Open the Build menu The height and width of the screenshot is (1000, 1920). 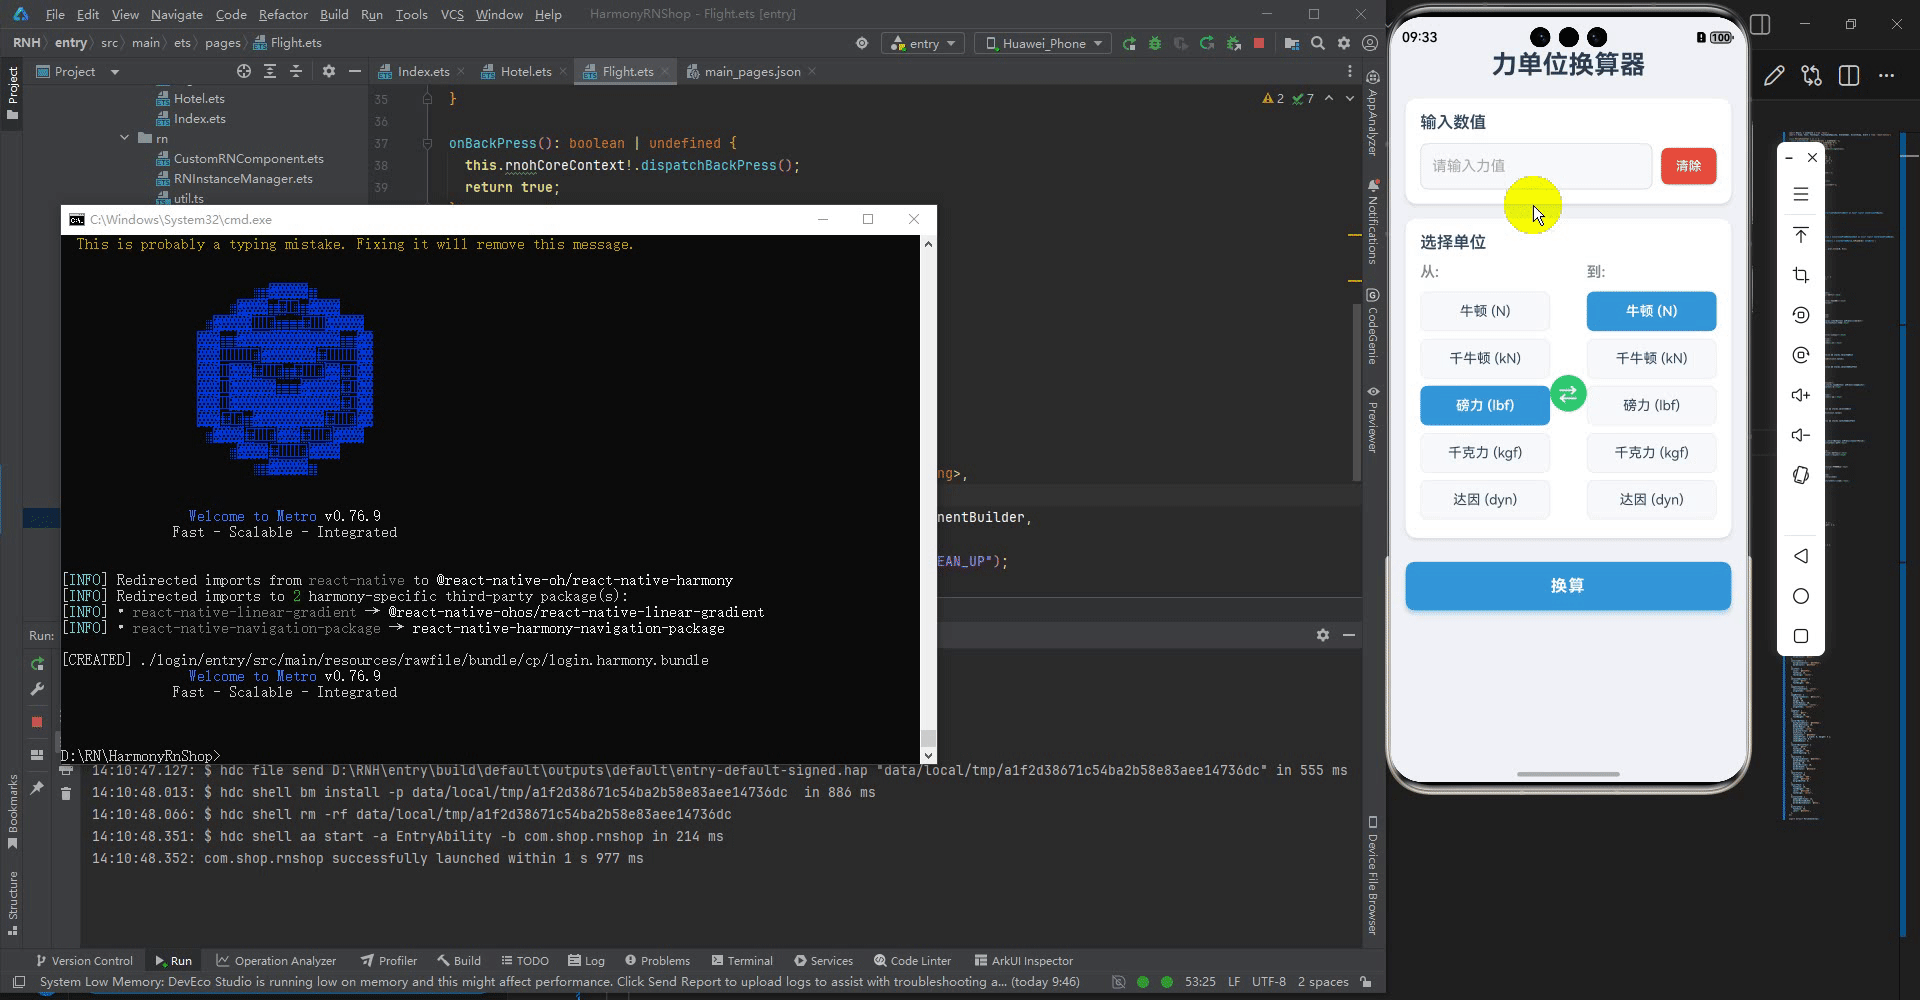(x=334, y=14)
